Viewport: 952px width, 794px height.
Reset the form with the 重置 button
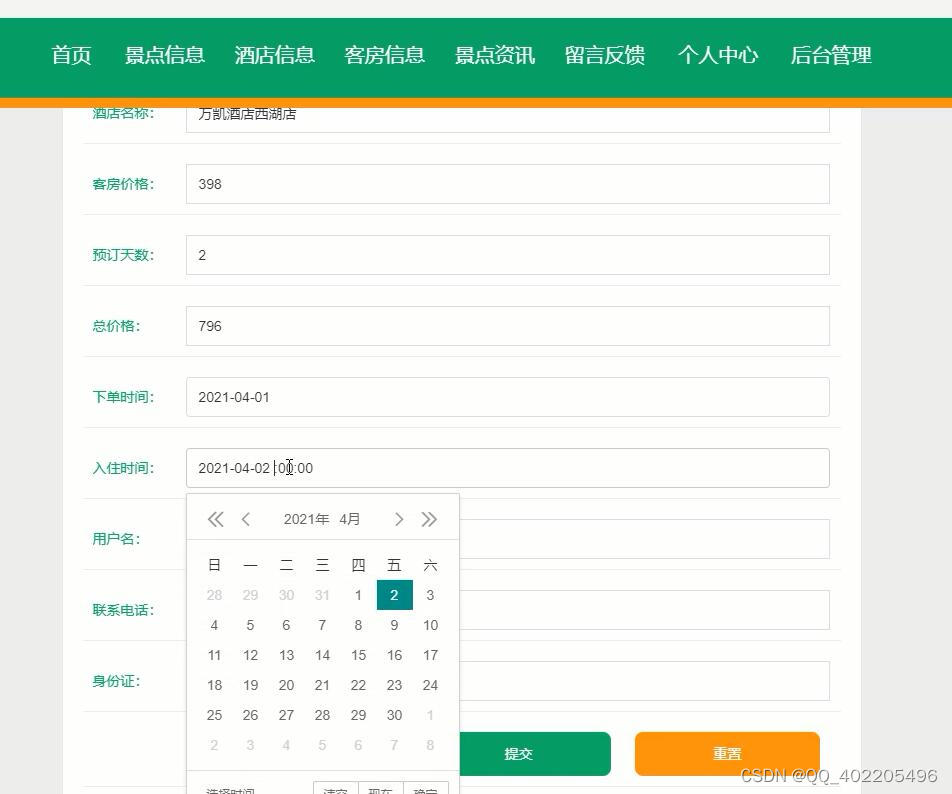pyautogui.click(x=727, y=754)
